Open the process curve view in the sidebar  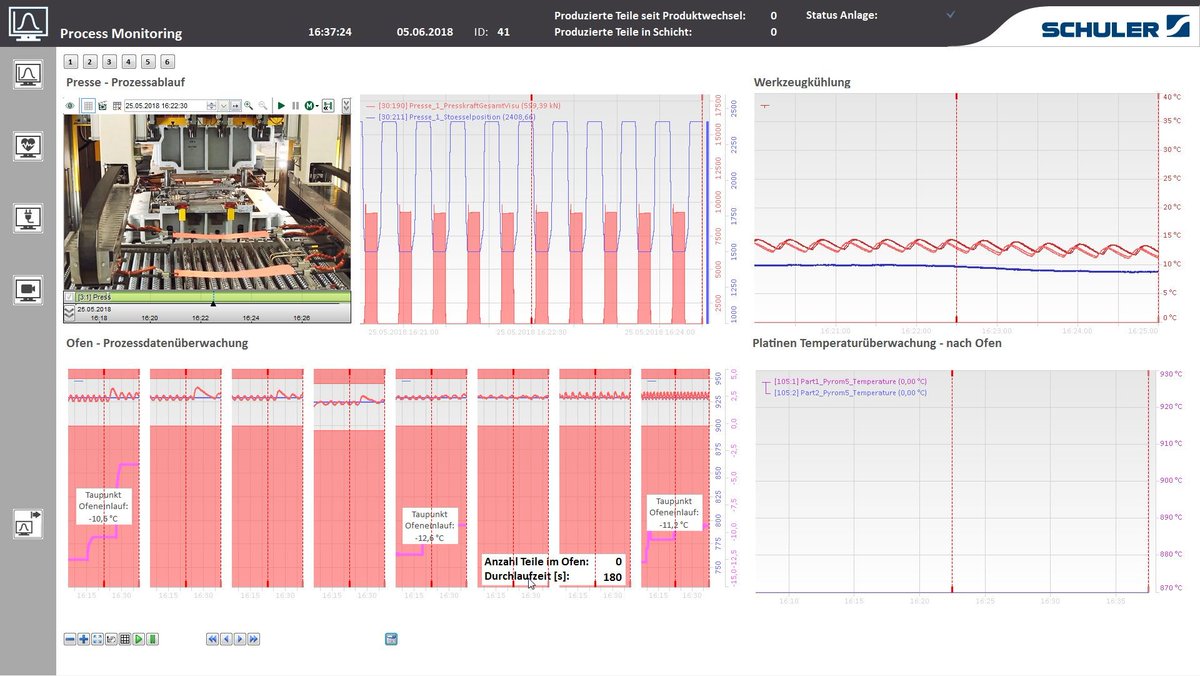point(28,75)
